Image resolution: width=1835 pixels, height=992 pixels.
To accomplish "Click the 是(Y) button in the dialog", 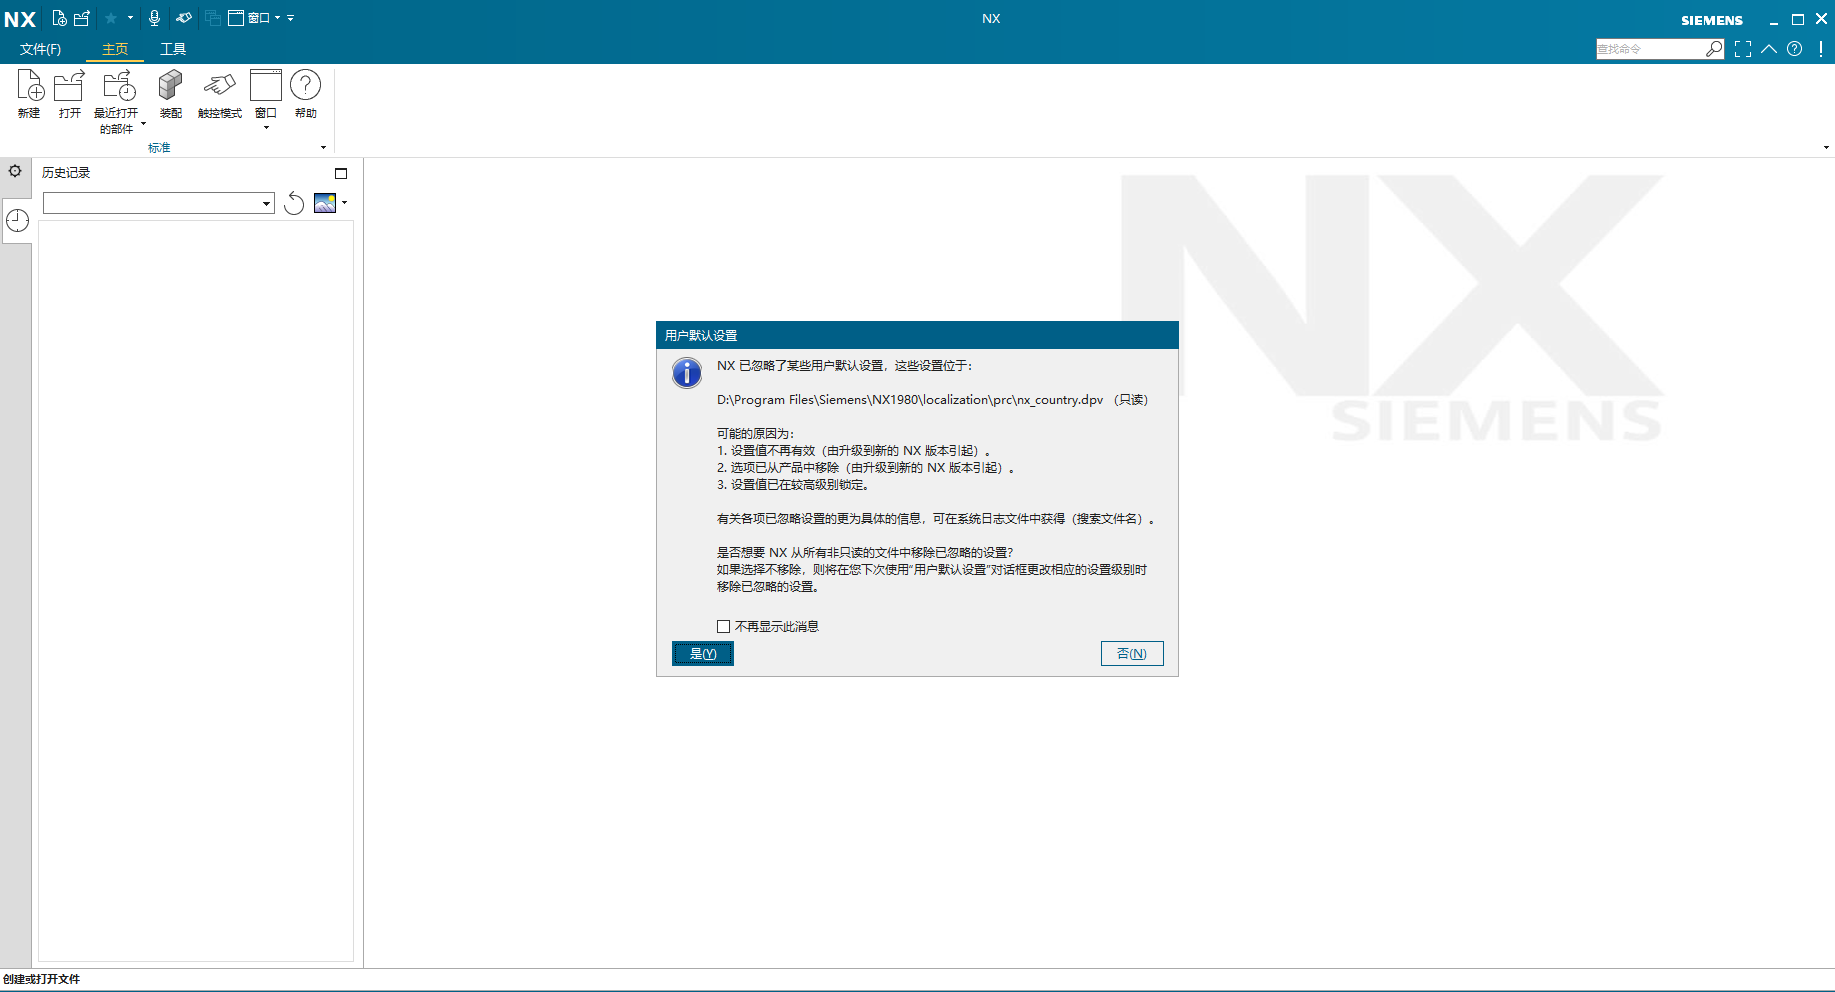I will [703, 653].
